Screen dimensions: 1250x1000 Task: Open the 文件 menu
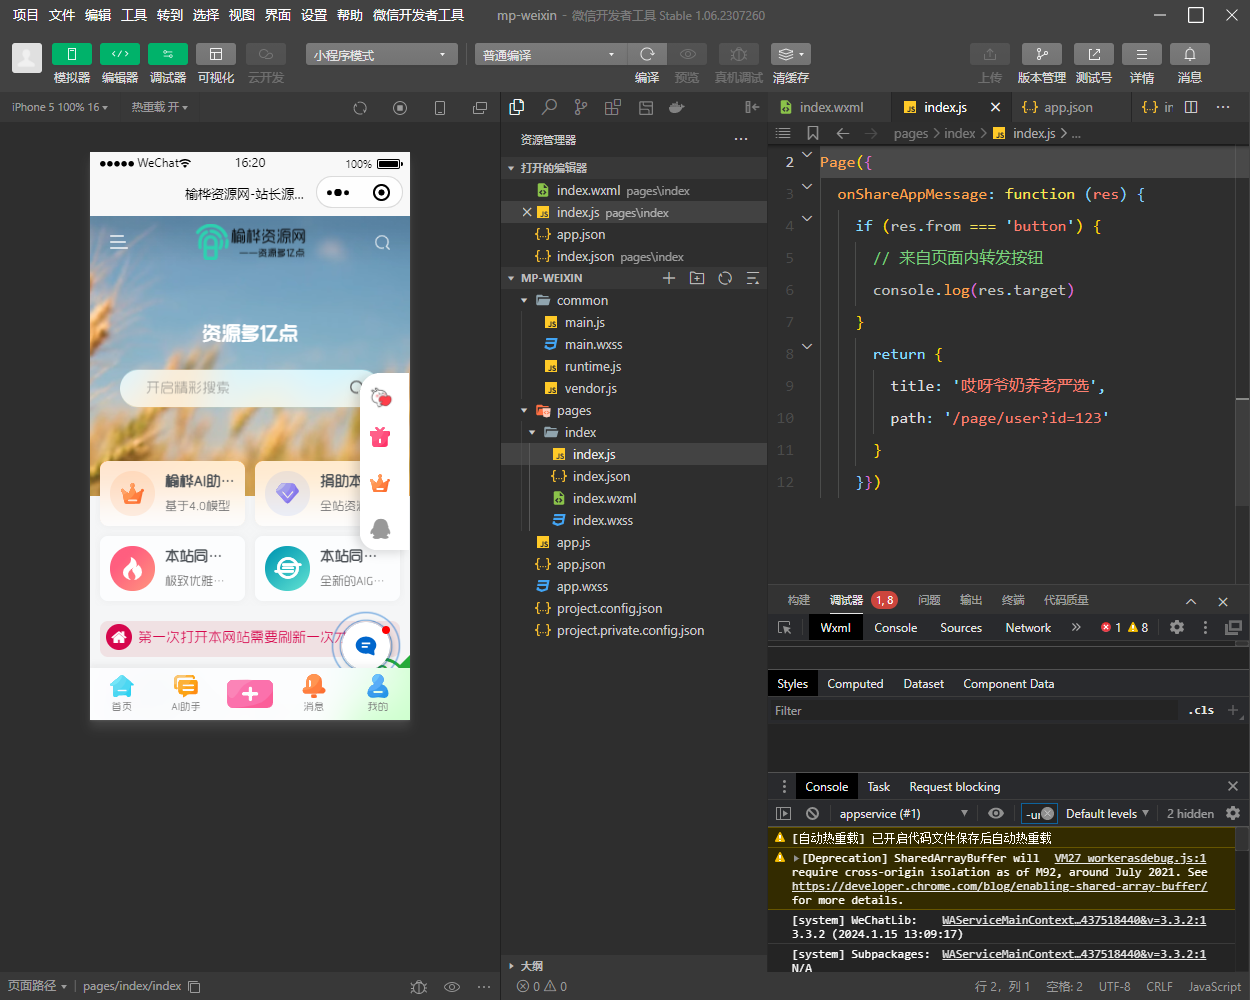pyautogui.click(x=62, y=15)
